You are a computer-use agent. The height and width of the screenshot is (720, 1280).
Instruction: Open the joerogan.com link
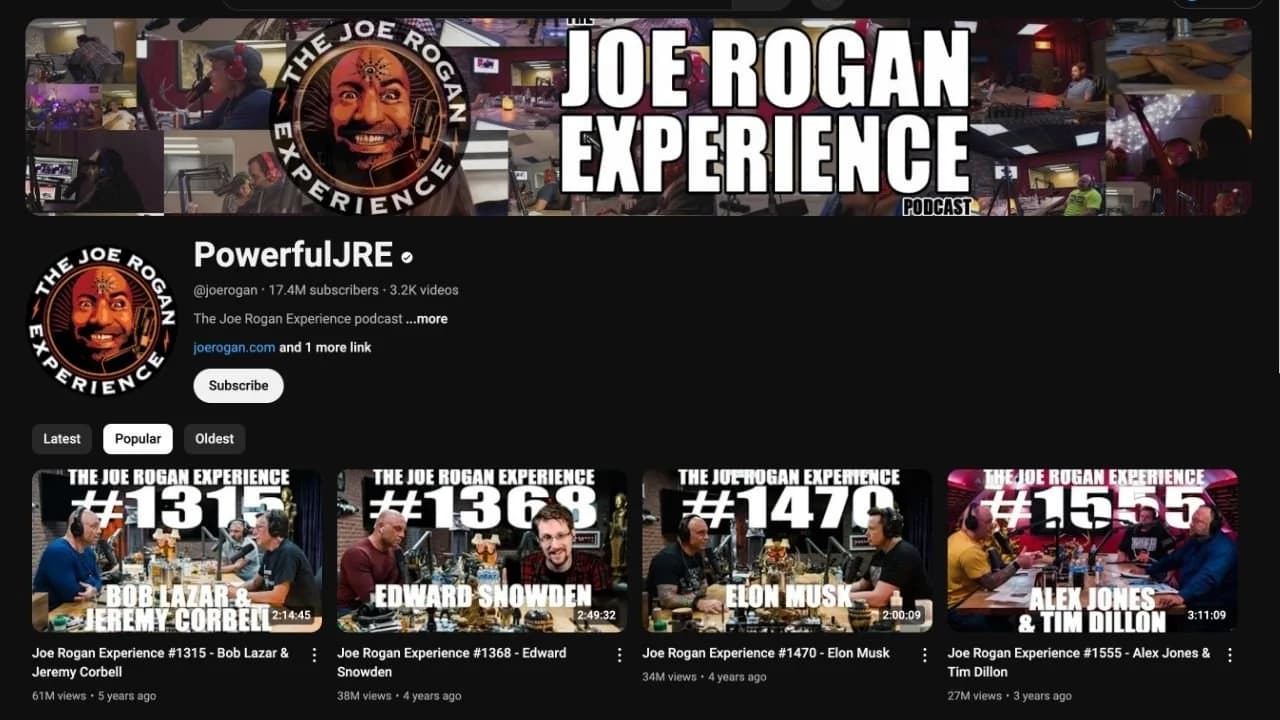[x=234, y=347]
